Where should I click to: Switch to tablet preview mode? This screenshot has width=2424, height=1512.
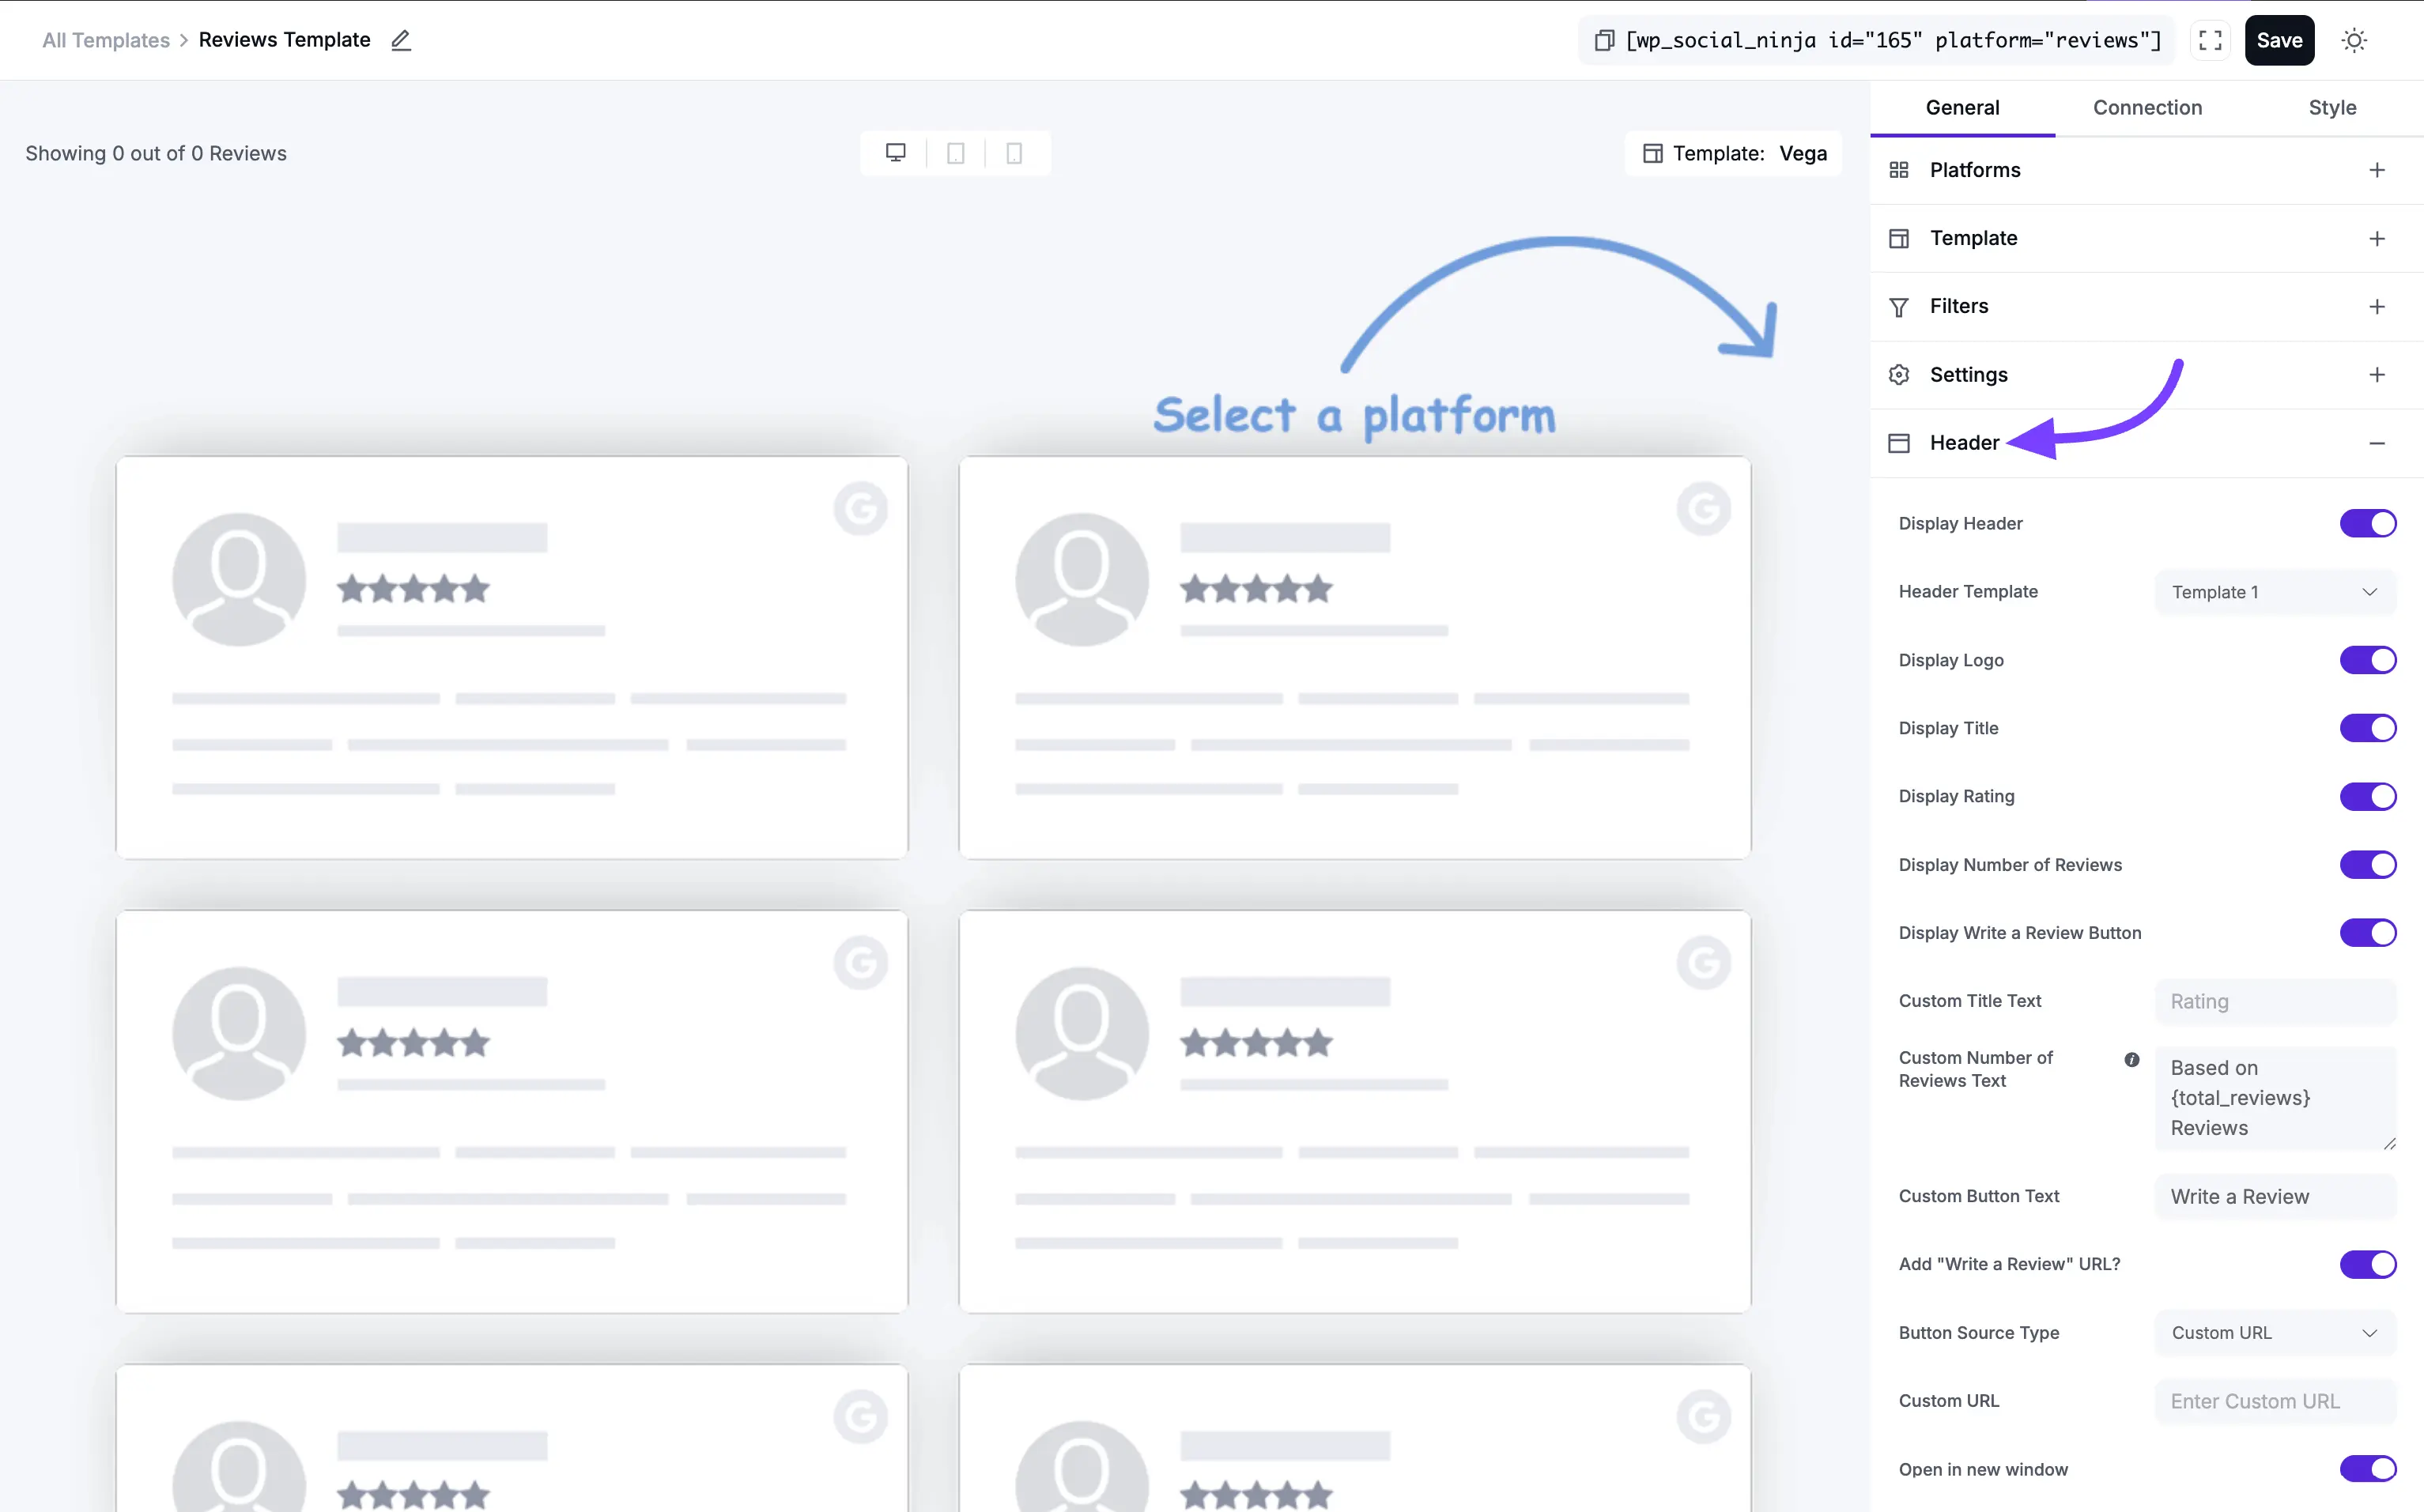[x=955, y=152]
